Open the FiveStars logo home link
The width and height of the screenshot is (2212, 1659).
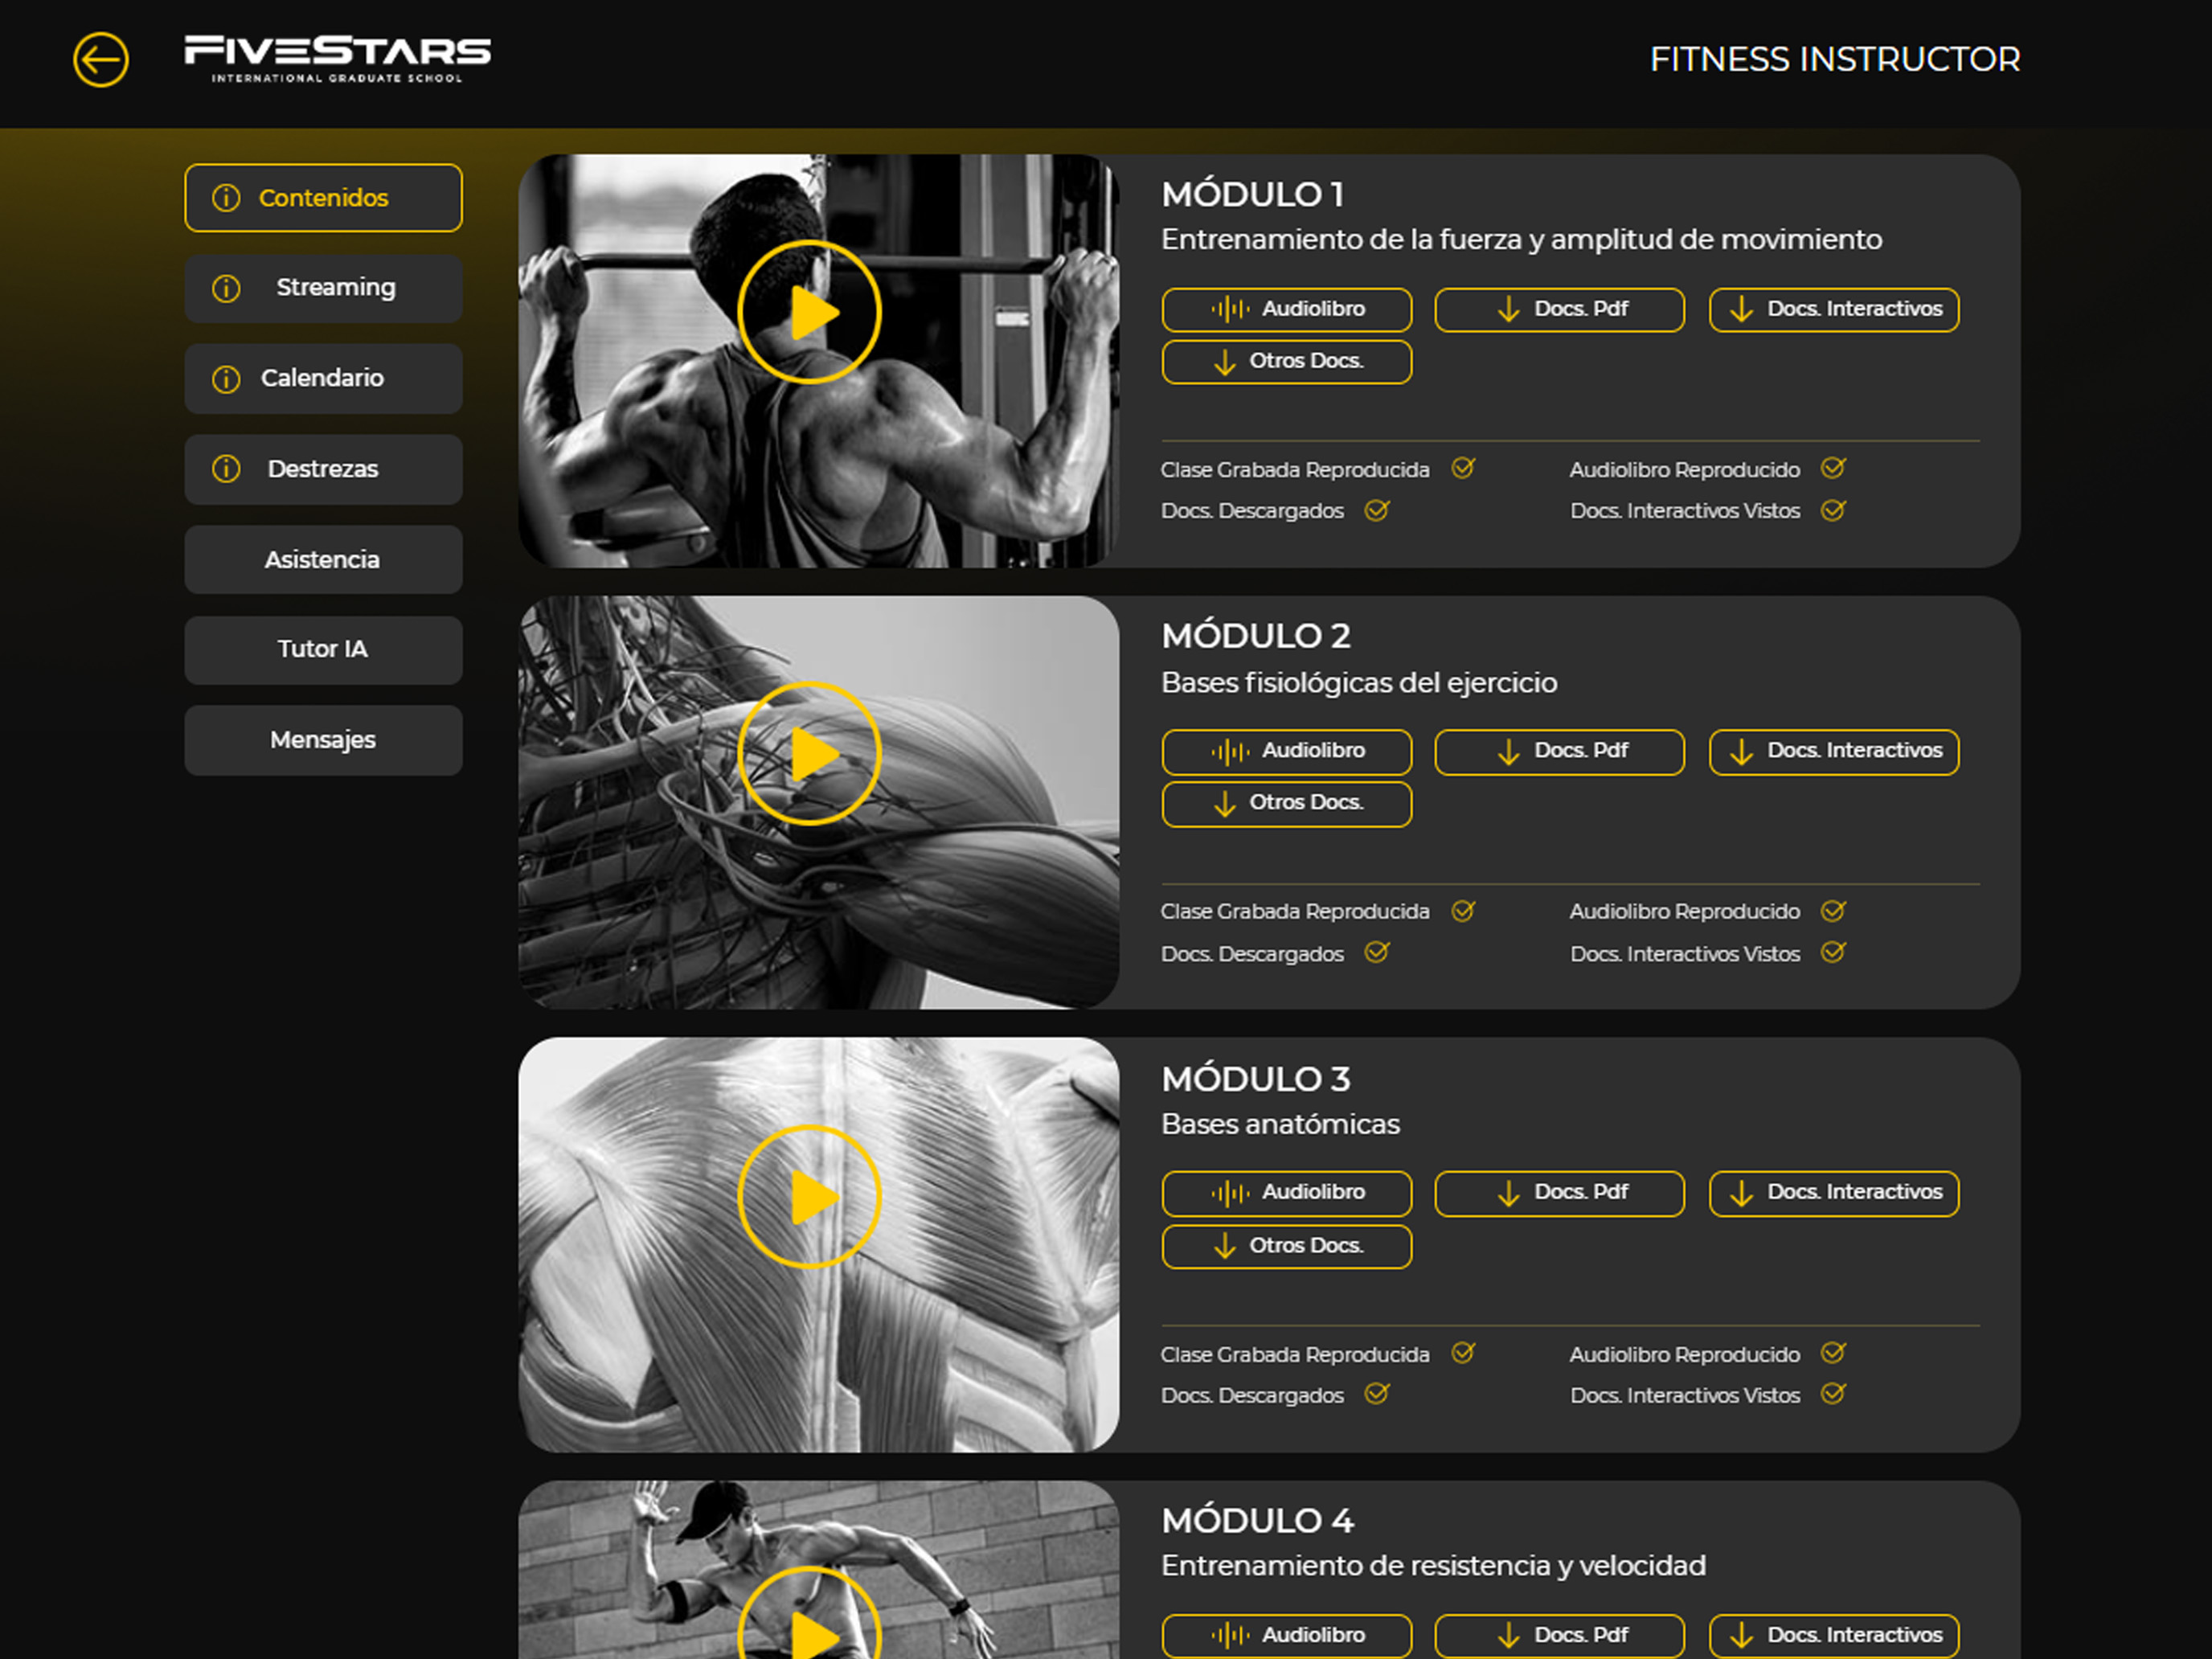tap(337, 59)
